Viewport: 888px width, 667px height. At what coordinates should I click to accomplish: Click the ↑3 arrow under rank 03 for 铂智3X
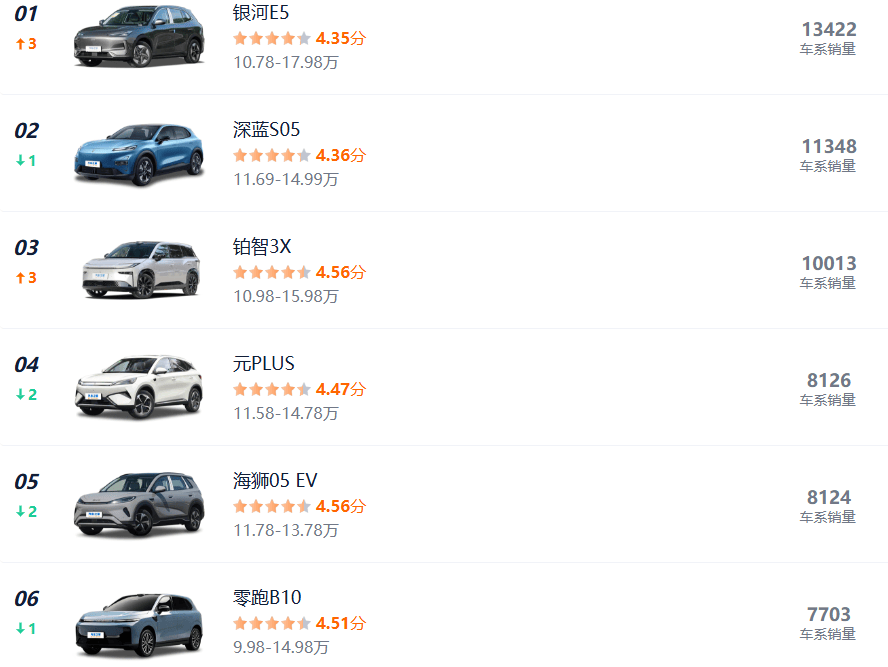coord(25,277)
